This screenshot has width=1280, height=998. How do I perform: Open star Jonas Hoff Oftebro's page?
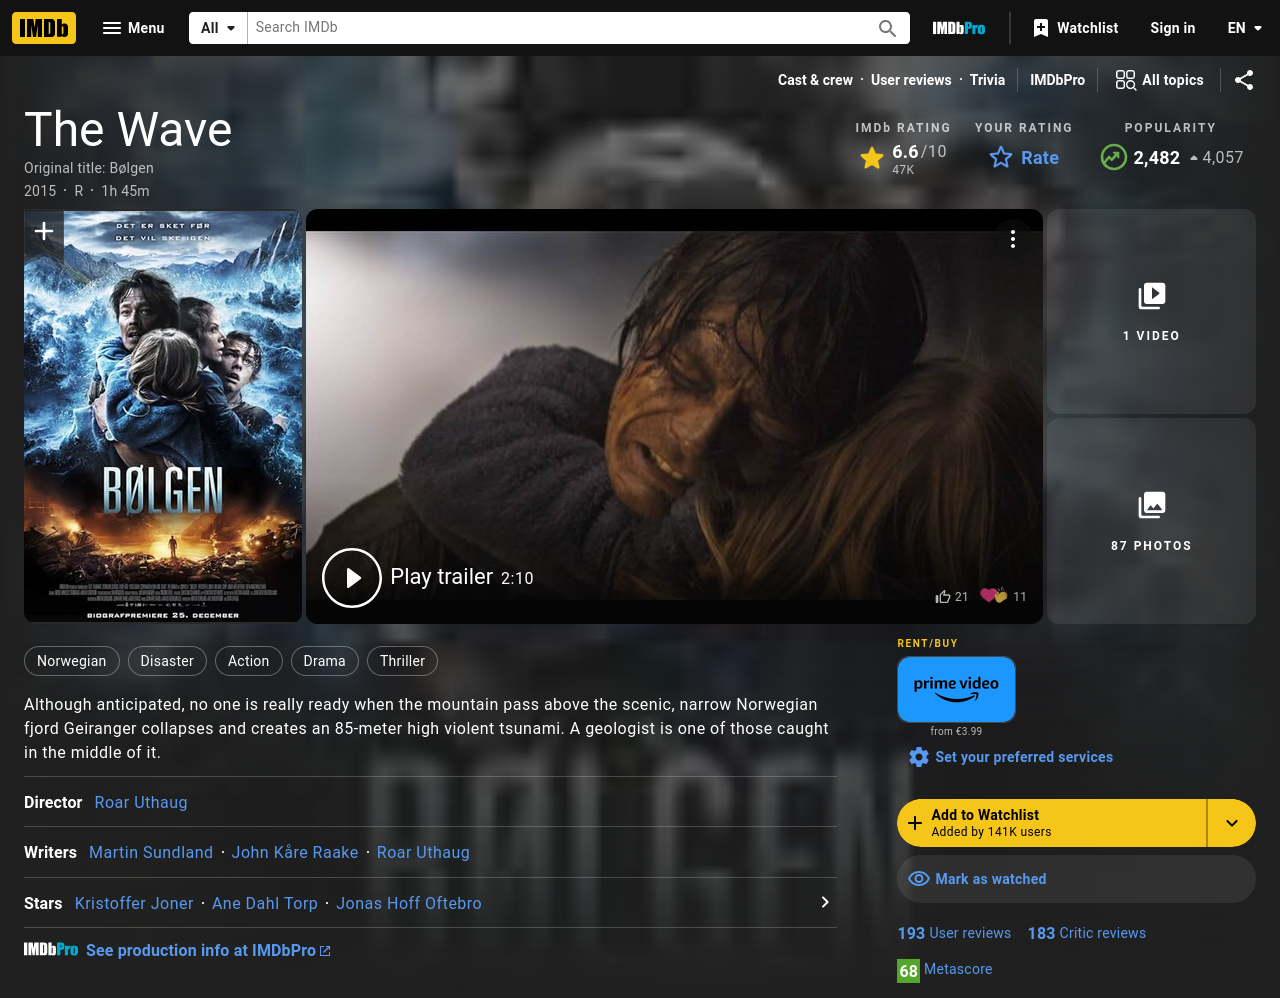(x=409, y=903)
